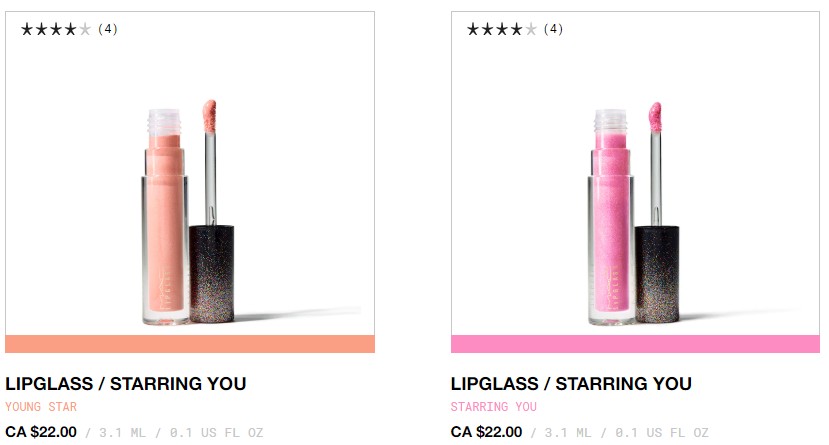Viewport: 829px width, 445px height.
Task: Click the CA $22.00 price under Young Star
Action: click(x=40, y=432)
